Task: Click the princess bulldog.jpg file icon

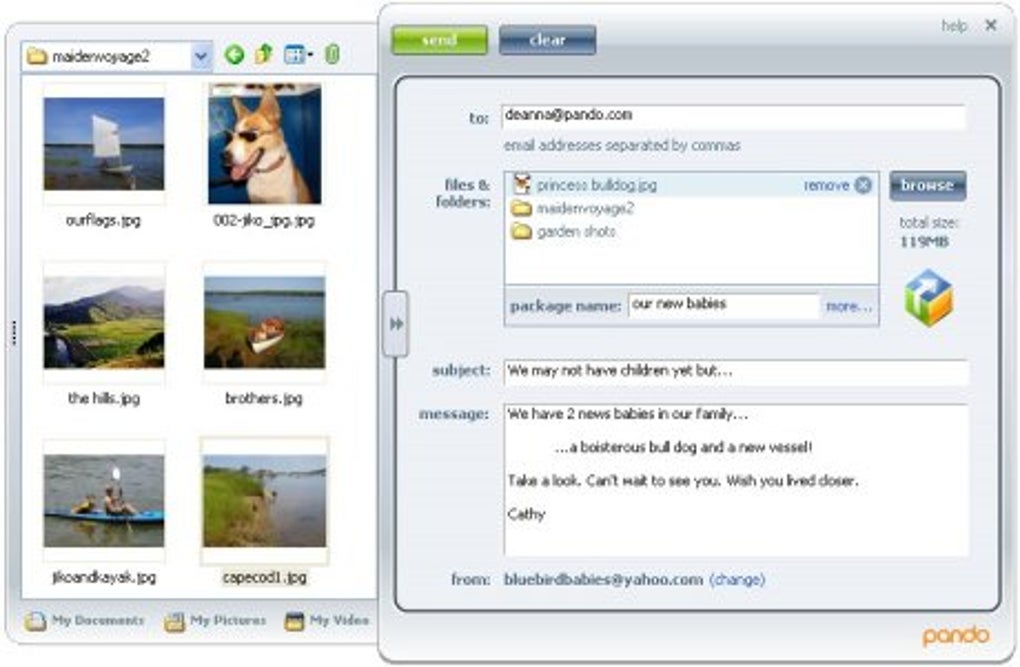Action: 522,184
